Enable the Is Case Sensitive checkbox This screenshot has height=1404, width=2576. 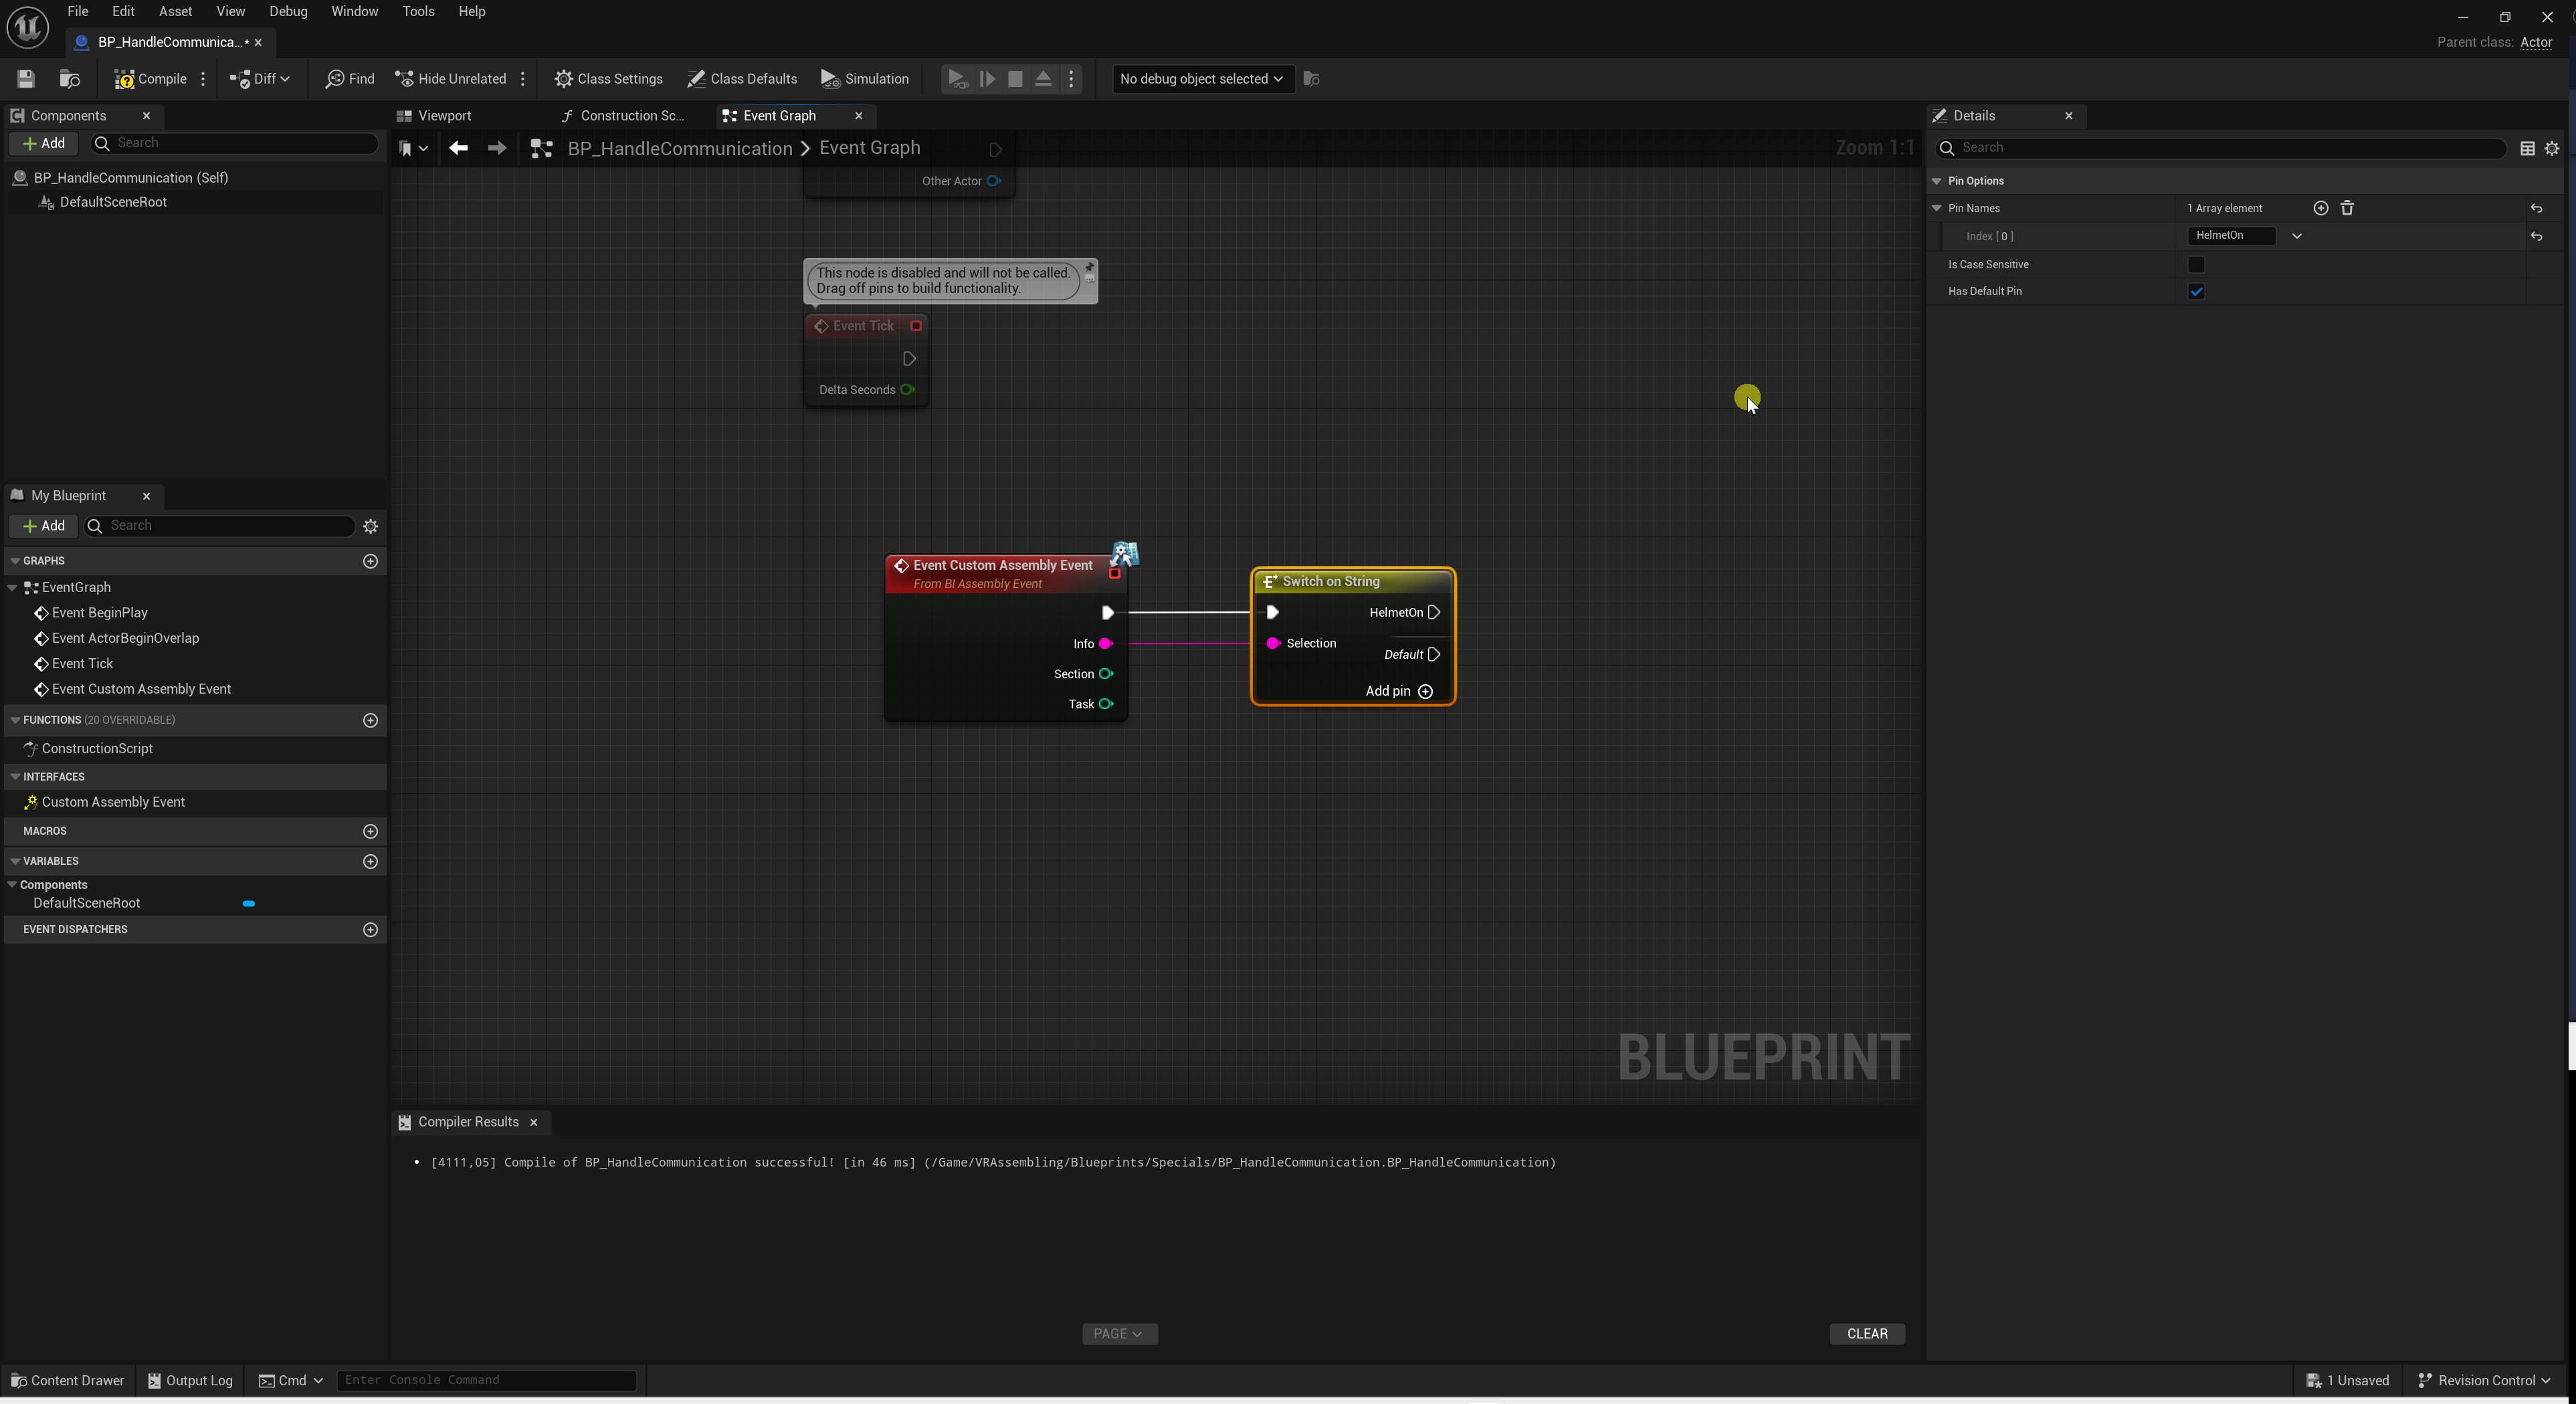point(2196,264)
